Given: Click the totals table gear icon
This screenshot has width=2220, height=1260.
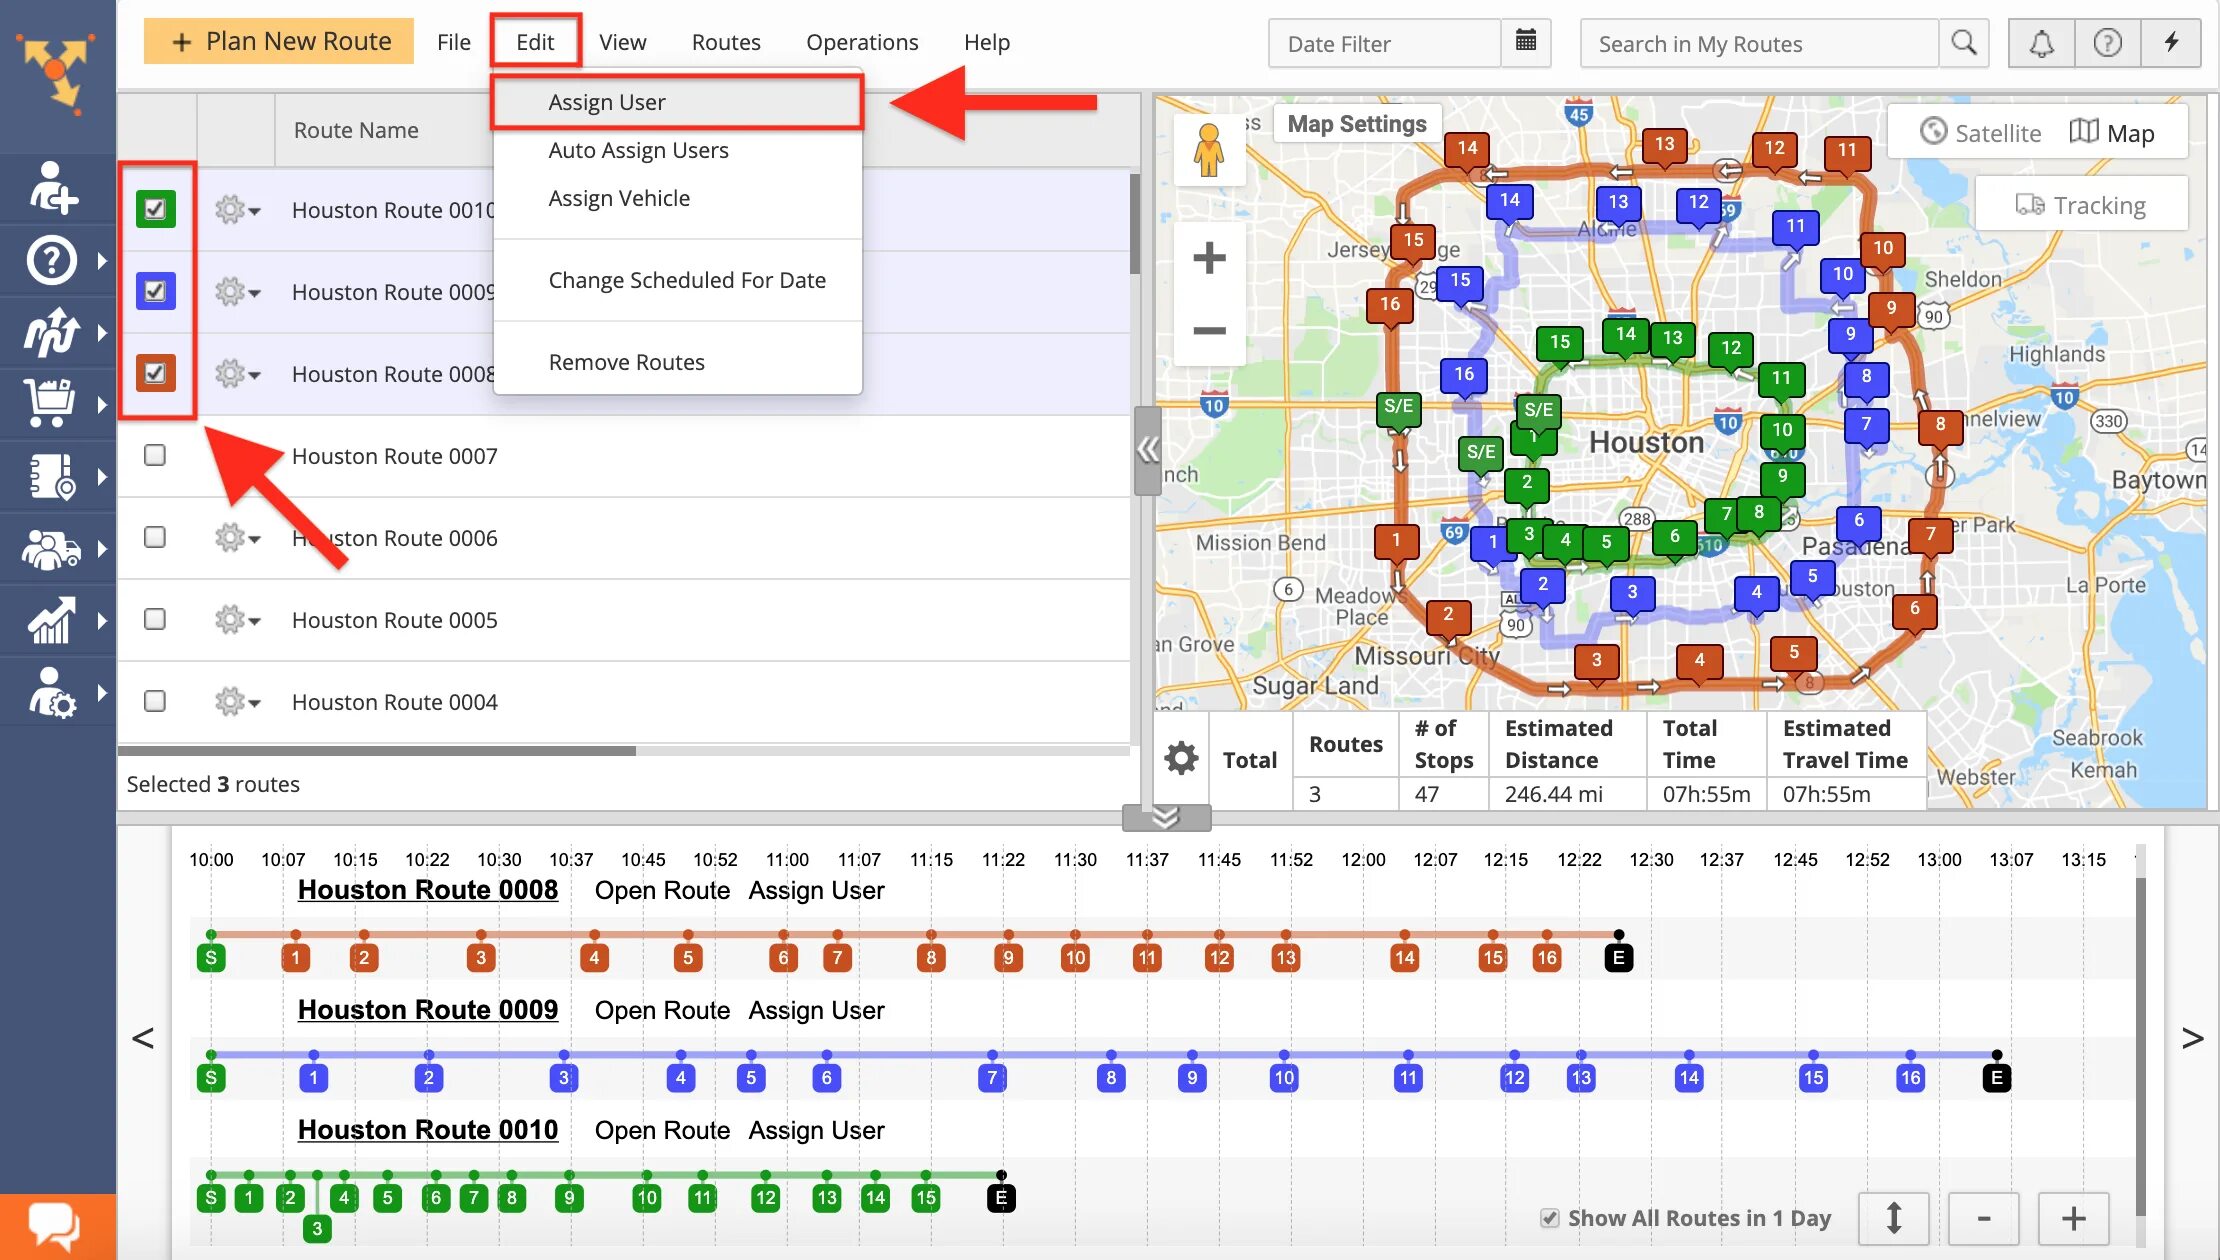Looking at the screenshot, I should [x=1181, y=758].
